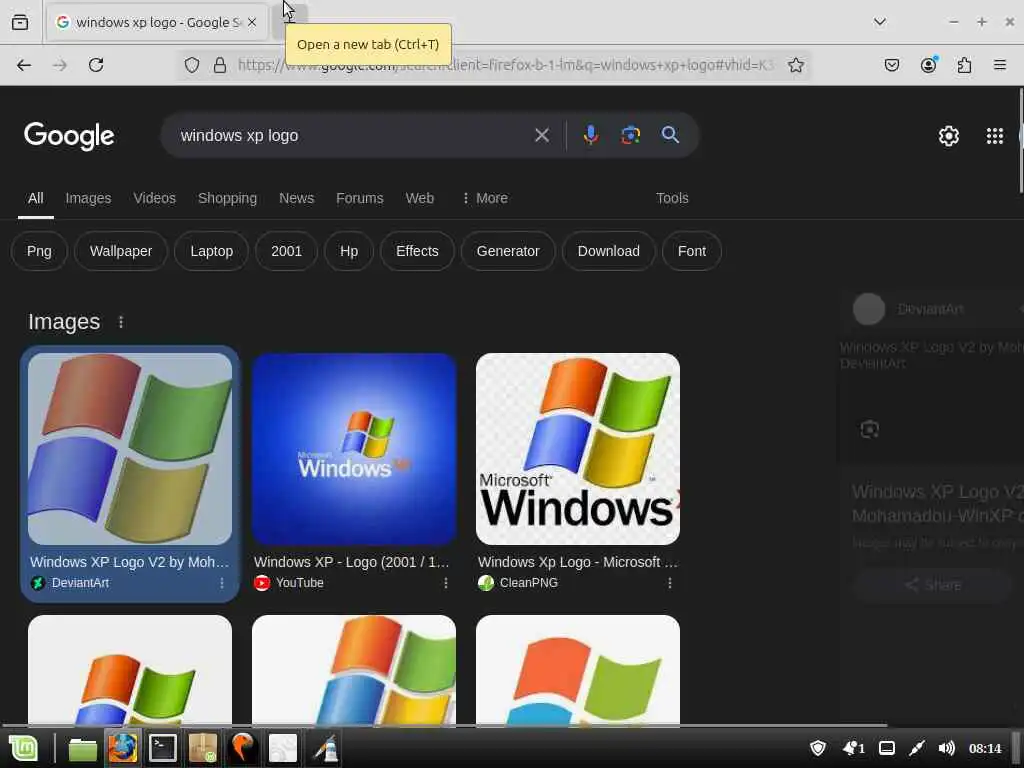Click the page vertical scrollbar

click(1021, 140)
